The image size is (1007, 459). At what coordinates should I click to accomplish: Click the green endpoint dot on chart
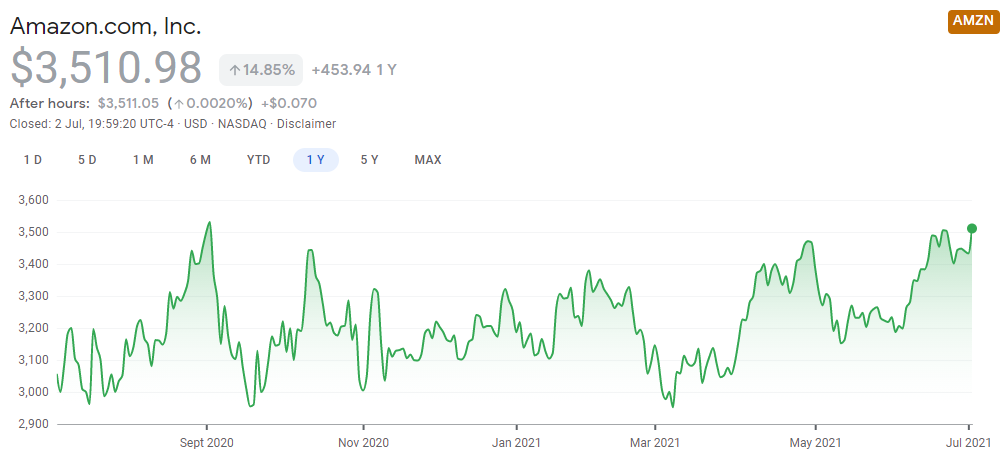tap(972, 229)
